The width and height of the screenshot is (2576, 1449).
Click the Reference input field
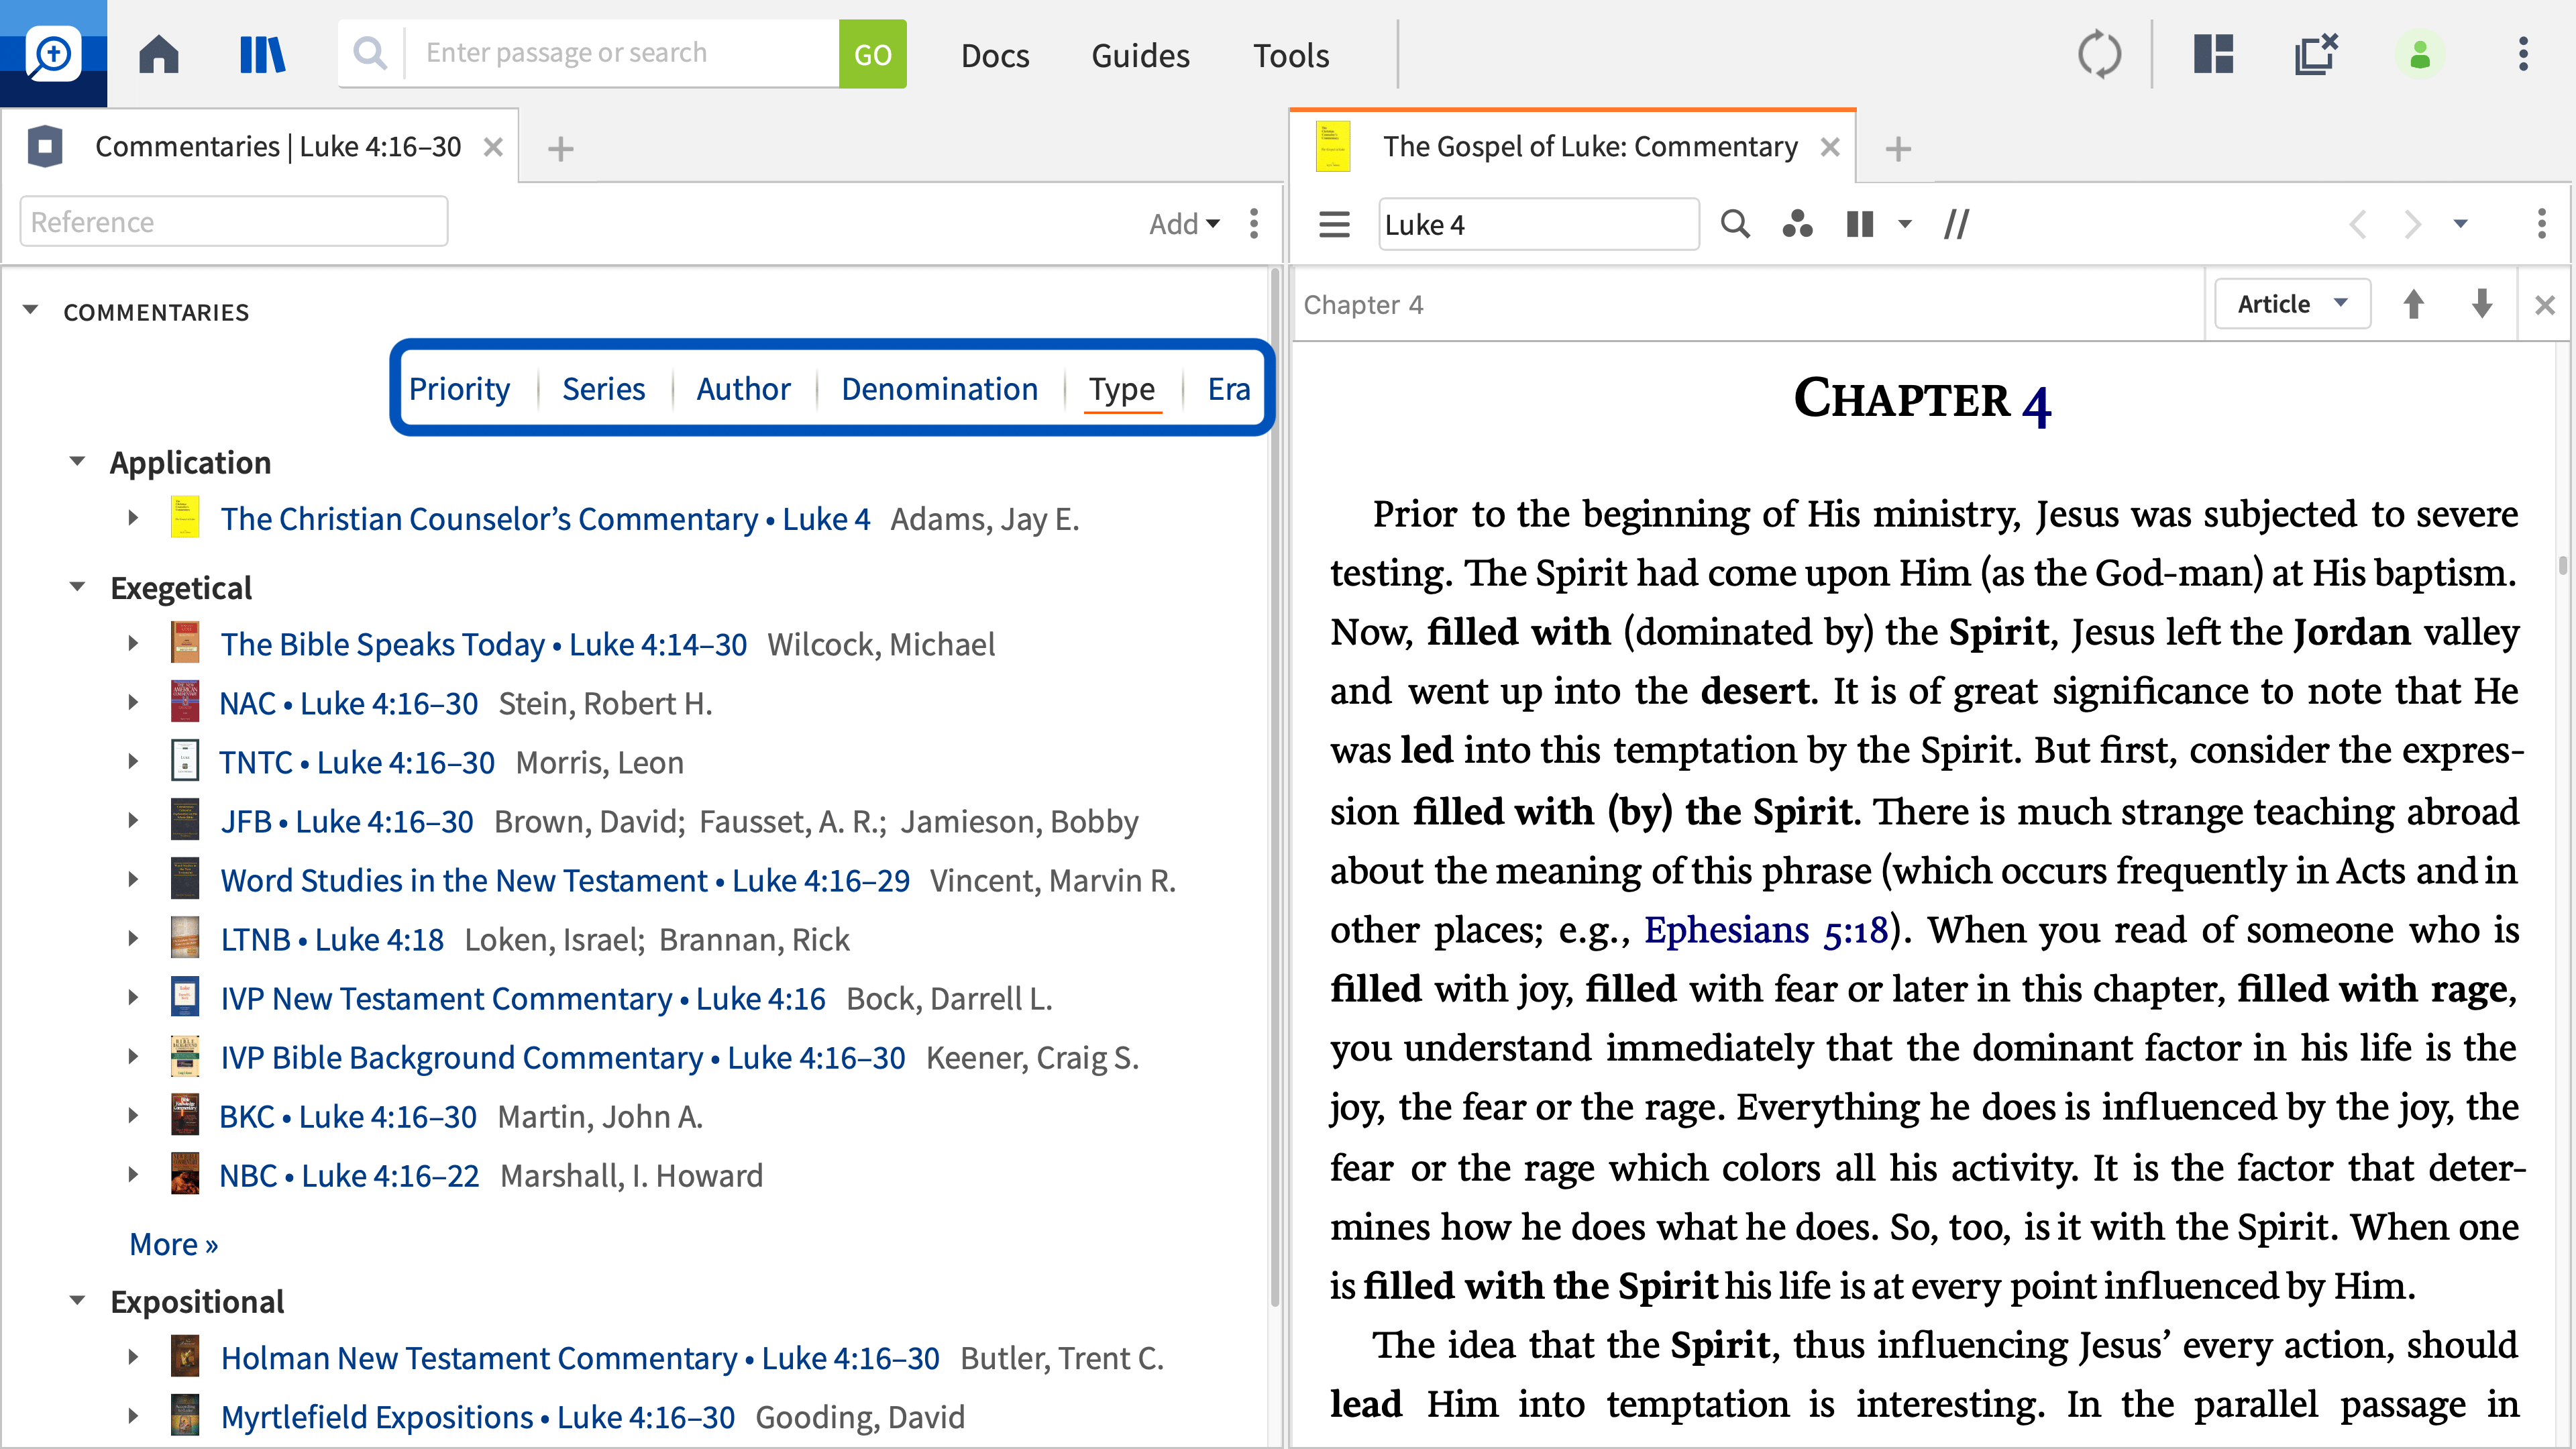234,221
